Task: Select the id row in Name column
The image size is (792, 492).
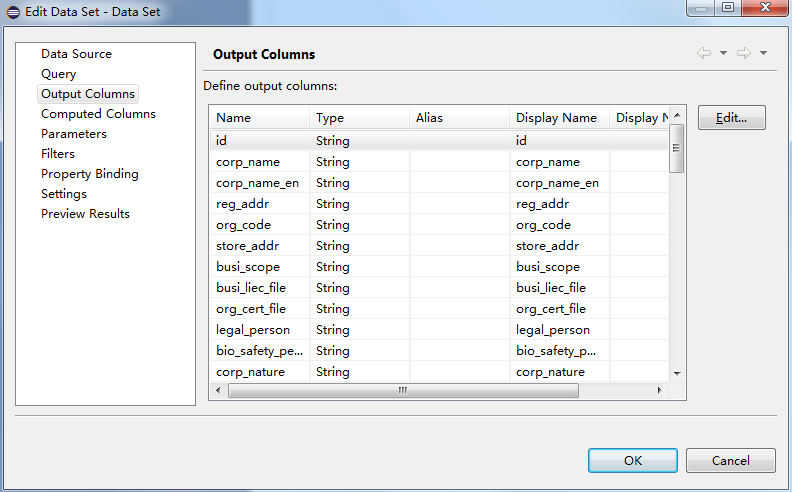Action: pyautogui.click(x=260, y=140)
